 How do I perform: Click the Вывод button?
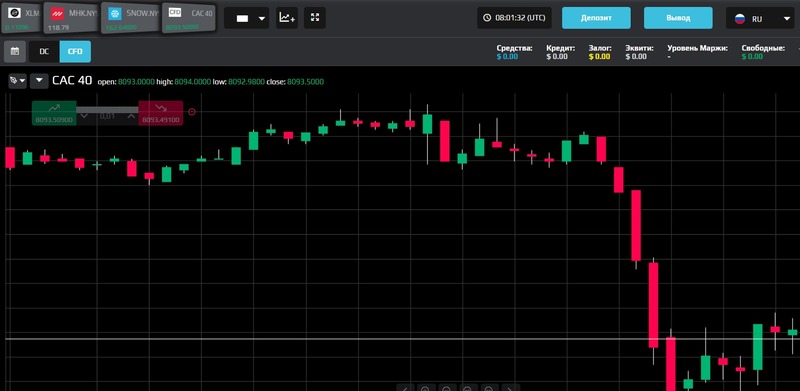pos(678,18)
